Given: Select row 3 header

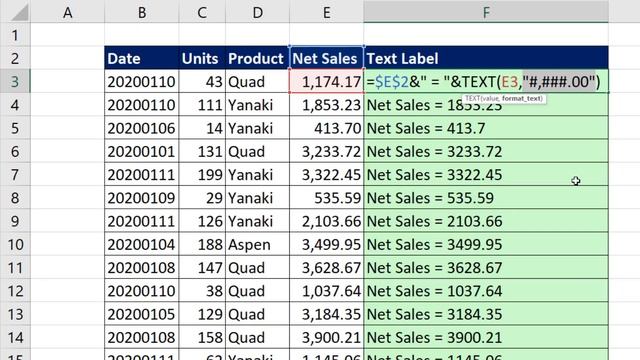Looking at the screenshot, I should [15, 82].
